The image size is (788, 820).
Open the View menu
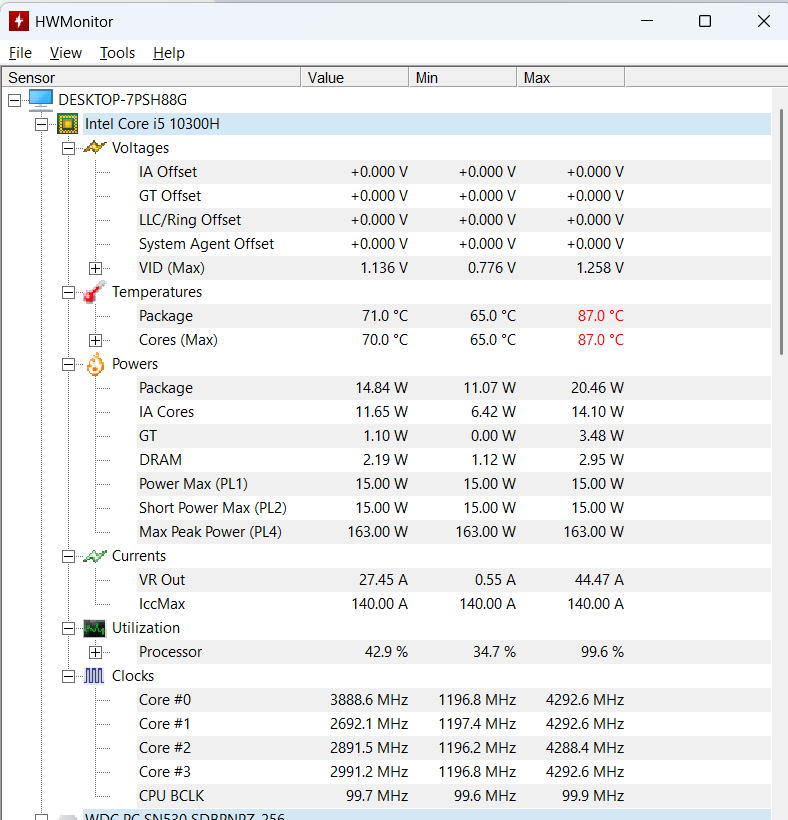pos(66,53)
